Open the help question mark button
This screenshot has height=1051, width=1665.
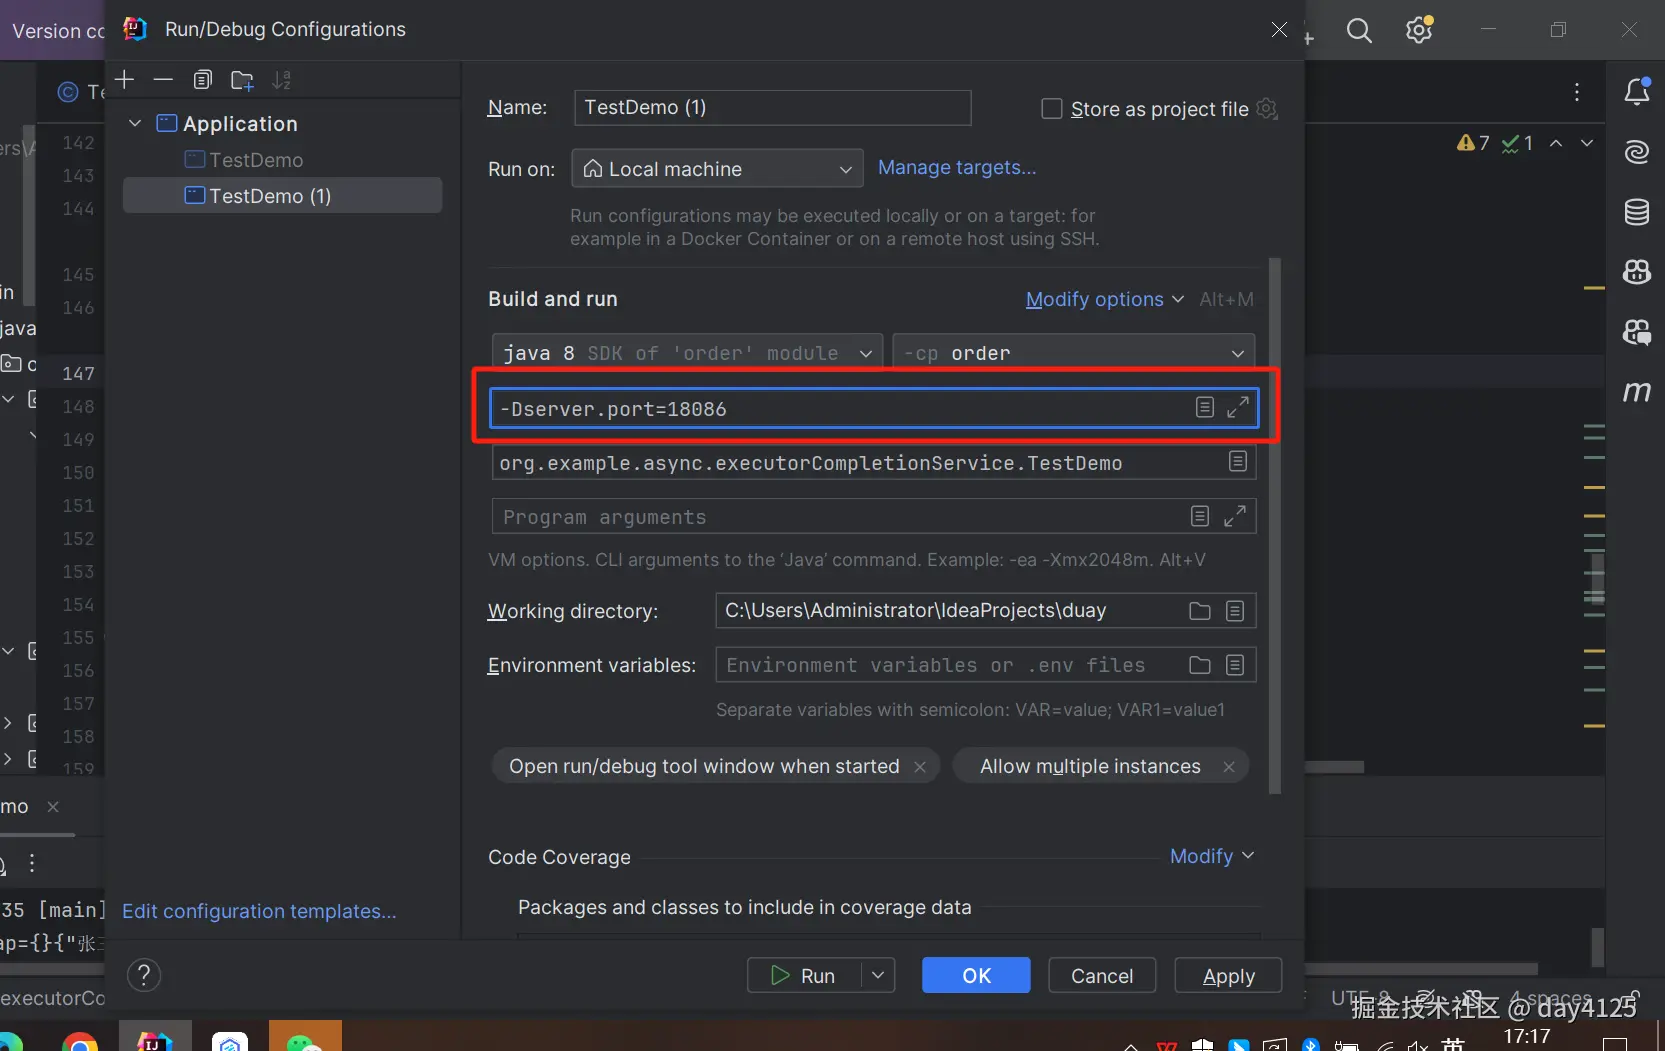pos(144,975)
